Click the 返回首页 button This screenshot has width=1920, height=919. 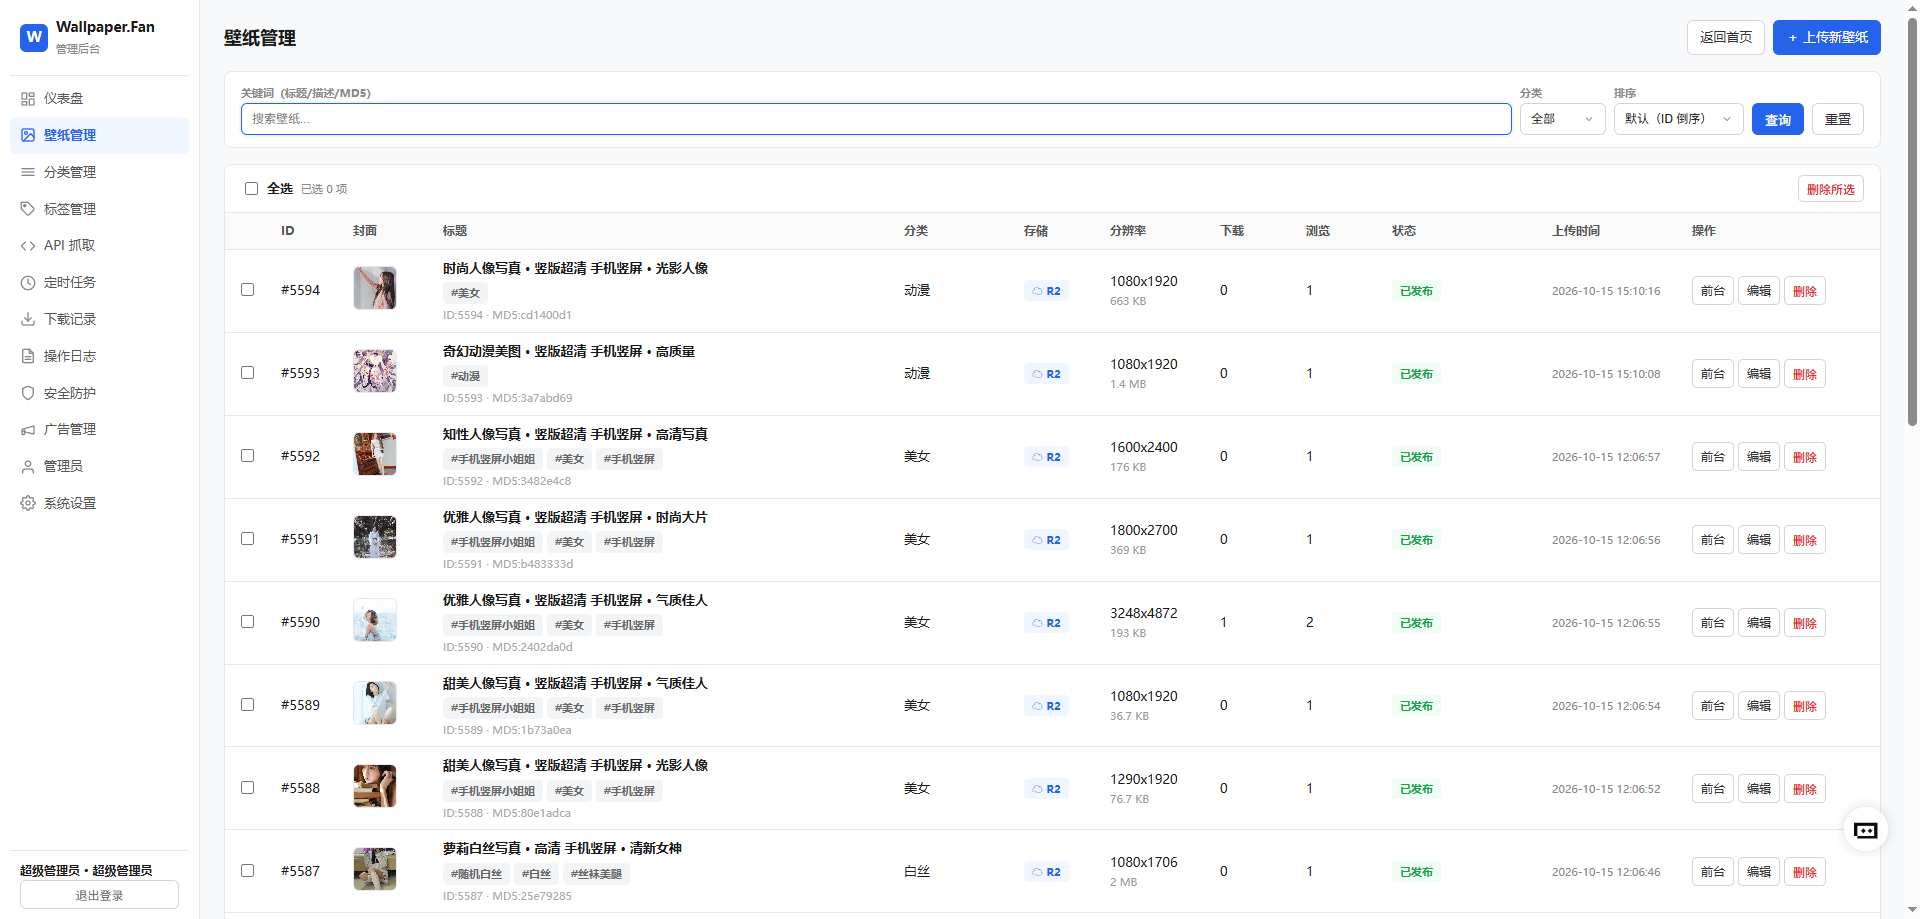(x=1725, y=37)
